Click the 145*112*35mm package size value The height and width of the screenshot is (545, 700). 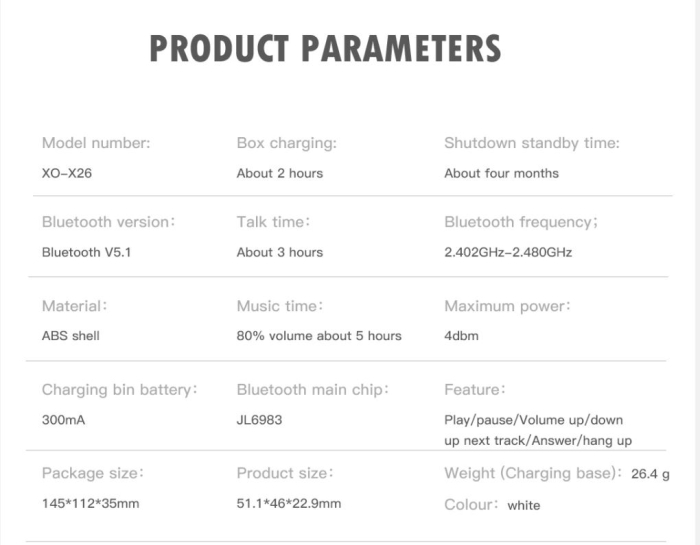(90, 503)
